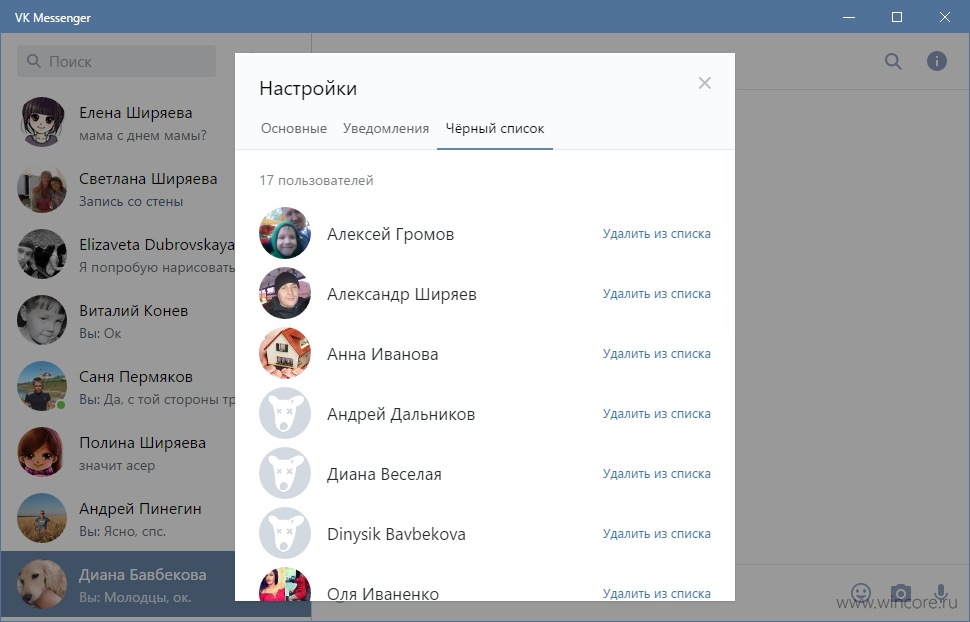This screenshot has width=970, height=622.
Task: Click the name Анна Иванова
Action: 382,355
